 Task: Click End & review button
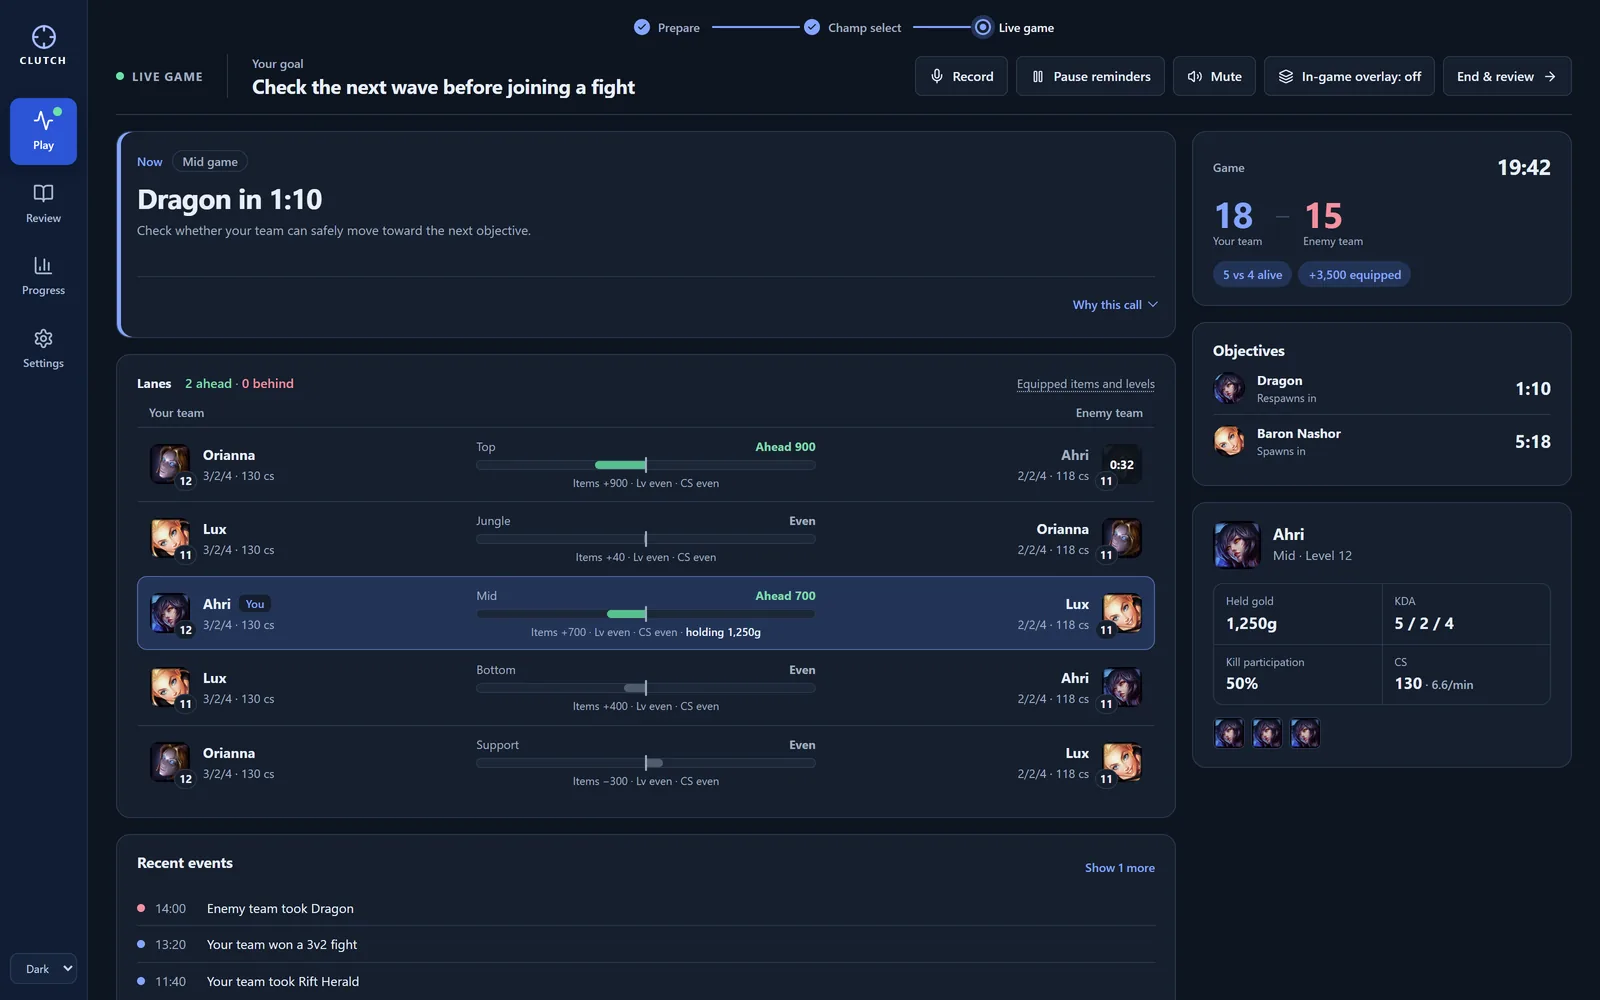(x=1506, y=76)
